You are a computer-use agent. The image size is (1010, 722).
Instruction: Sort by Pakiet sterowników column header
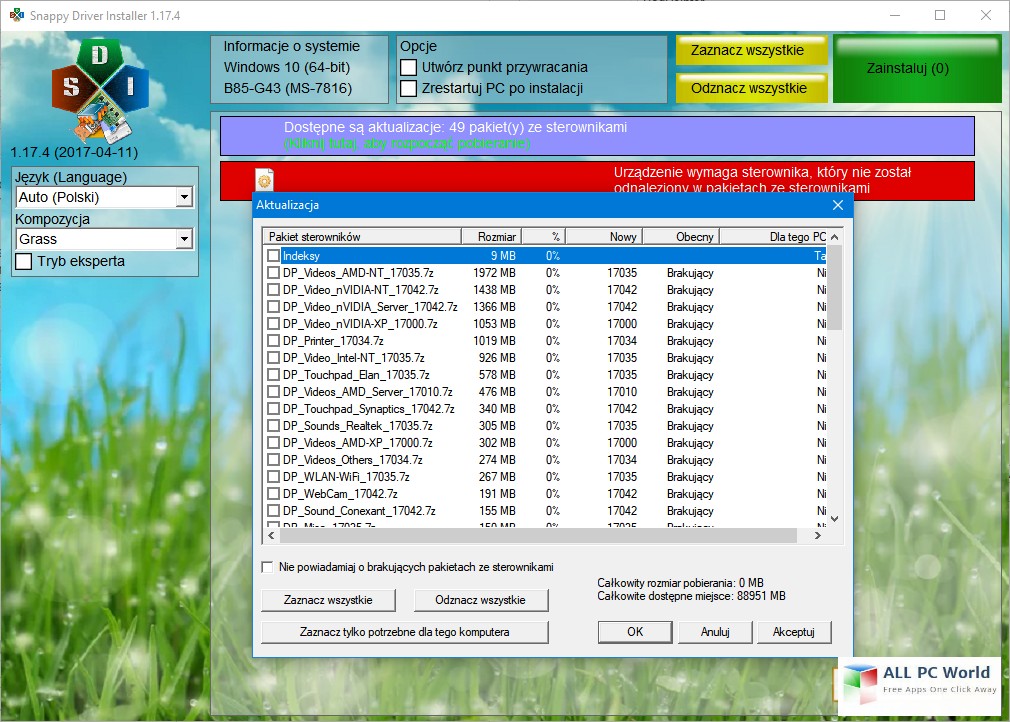(x=362, y=236)
